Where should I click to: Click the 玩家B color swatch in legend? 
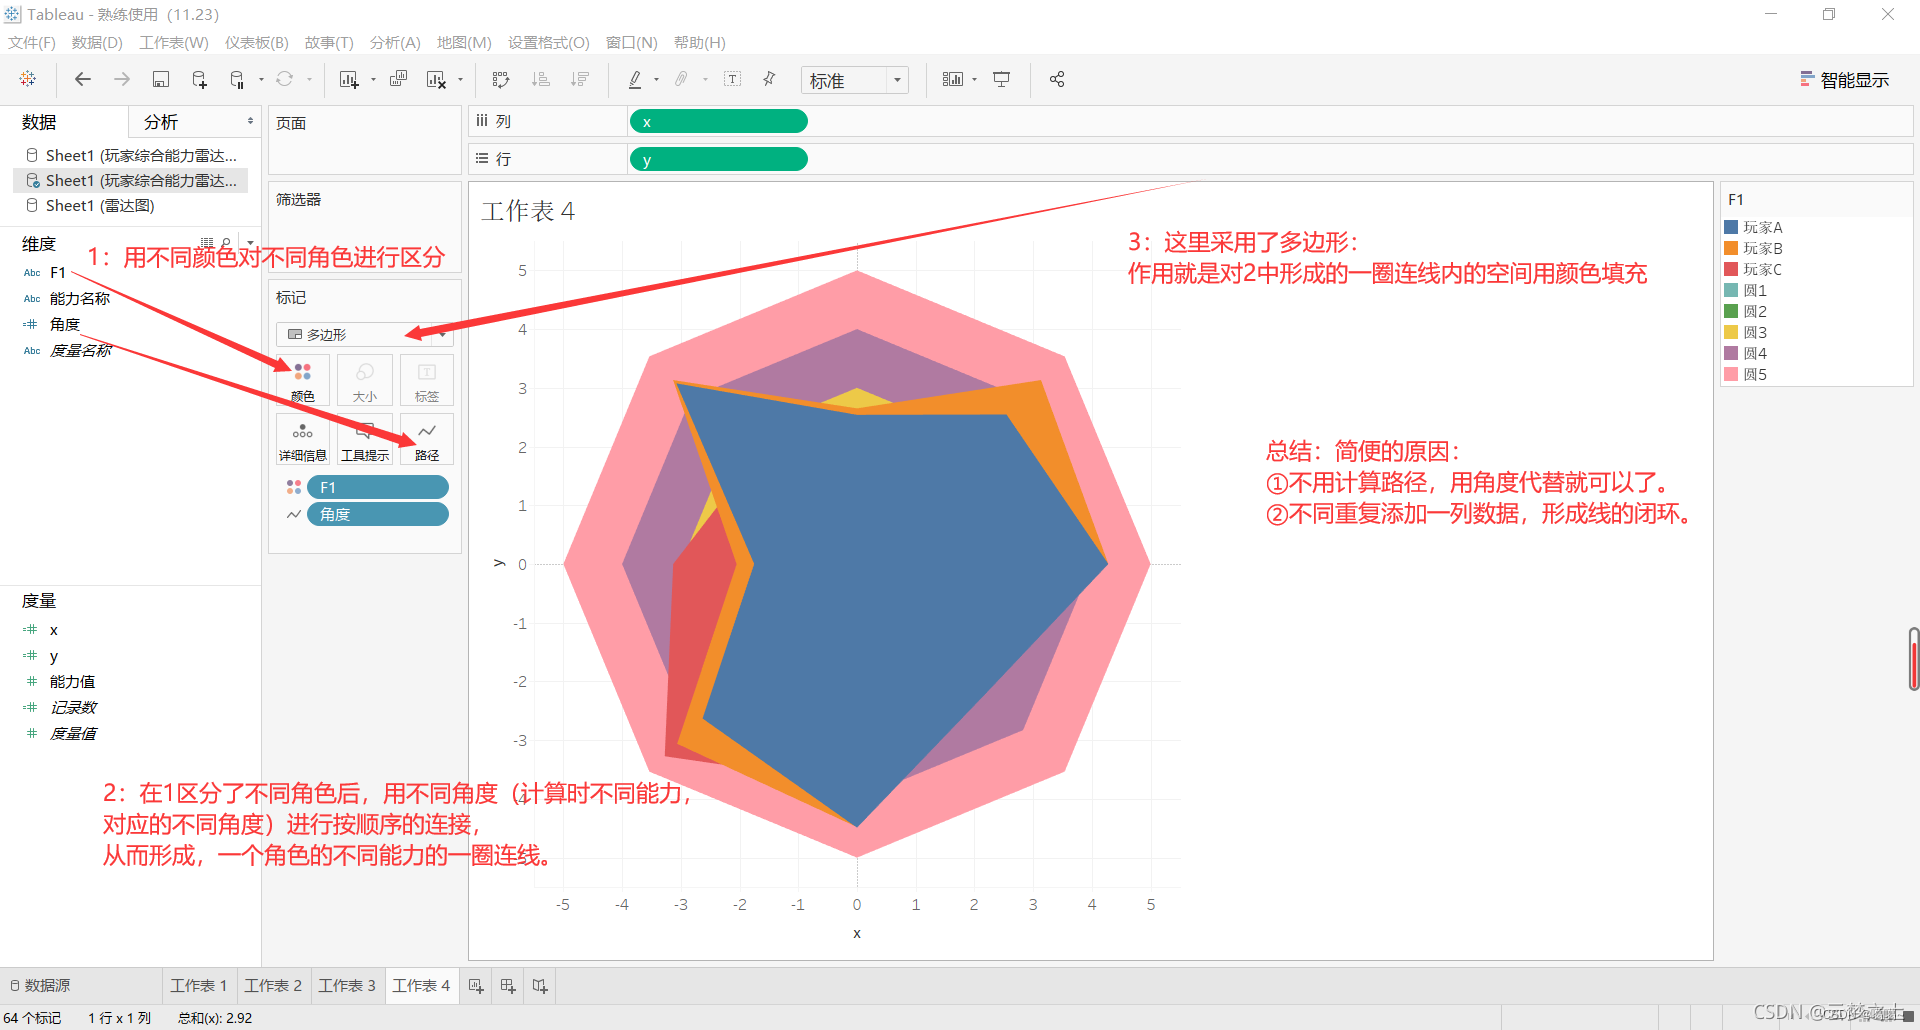[x=1731, y=248]
